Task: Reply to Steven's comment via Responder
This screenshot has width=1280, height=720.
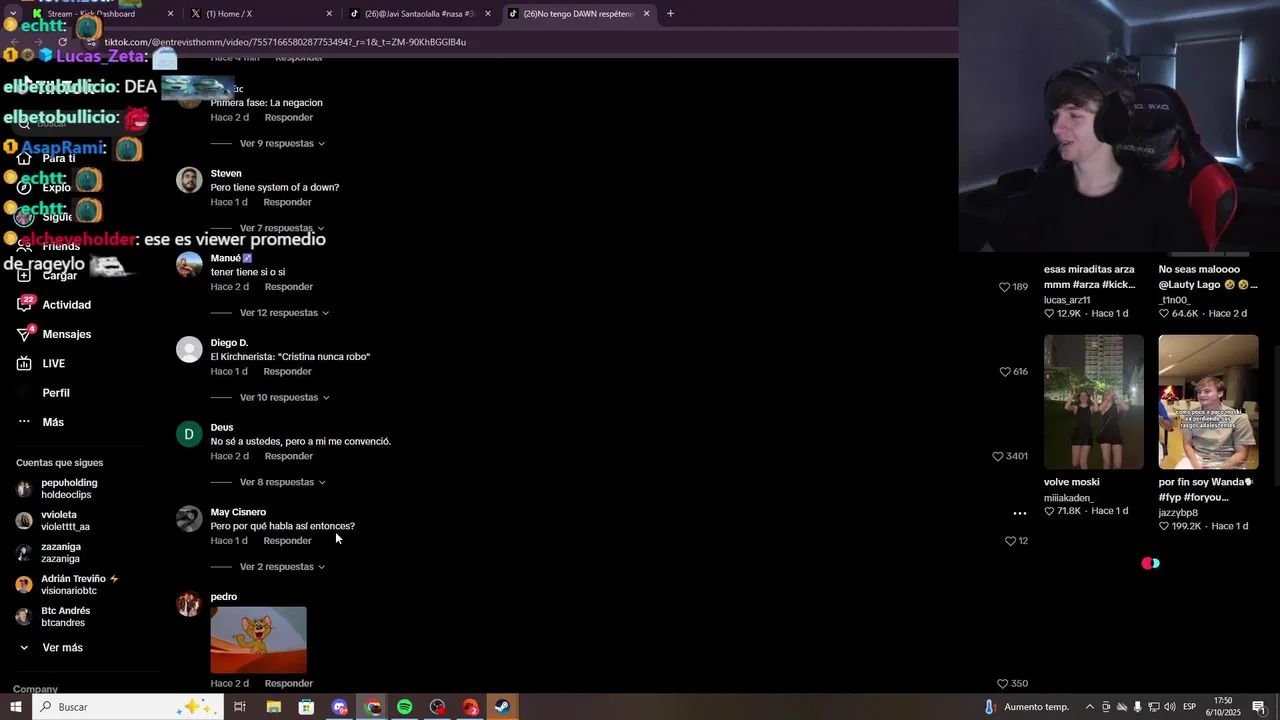Action: point(288,202)
